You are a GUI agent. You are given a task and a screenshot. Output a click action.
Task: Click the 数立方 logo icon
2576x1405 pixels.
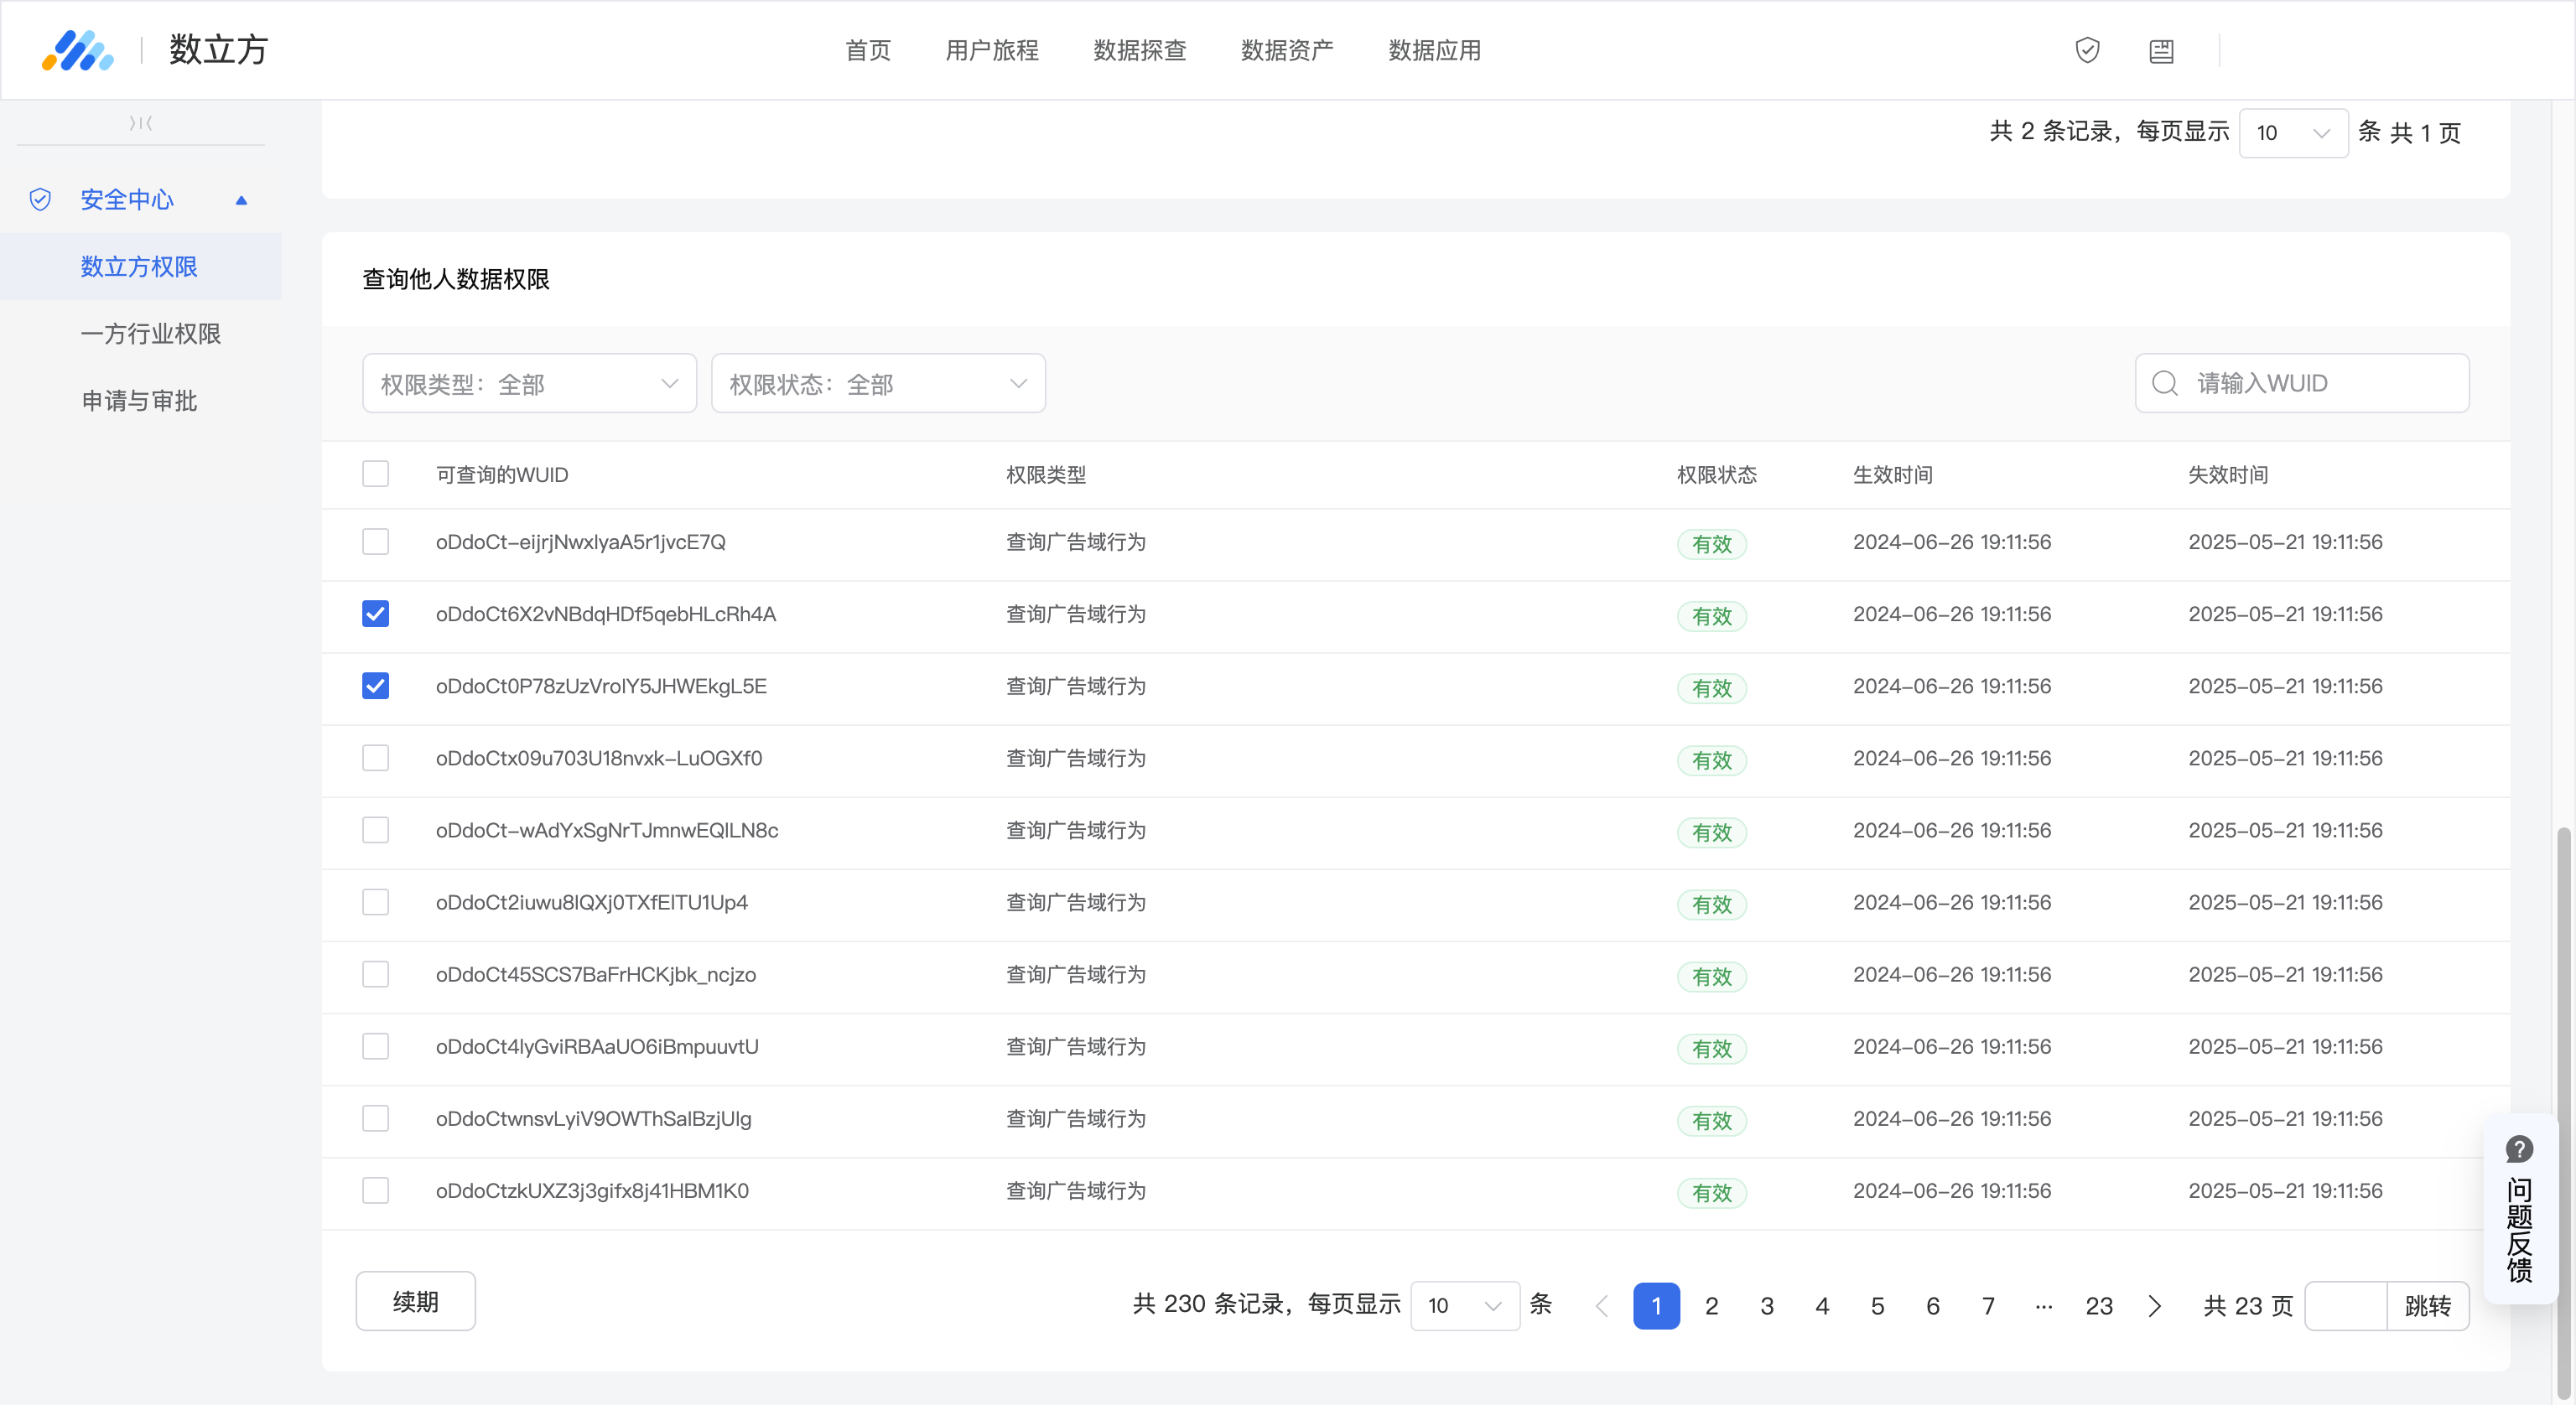click(x=77, y=50)
